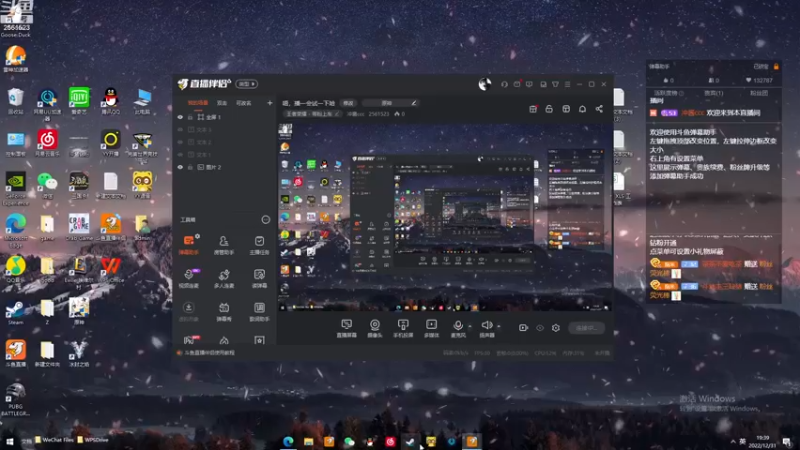Open stream settings gear in bottom bar

point(556,328)
